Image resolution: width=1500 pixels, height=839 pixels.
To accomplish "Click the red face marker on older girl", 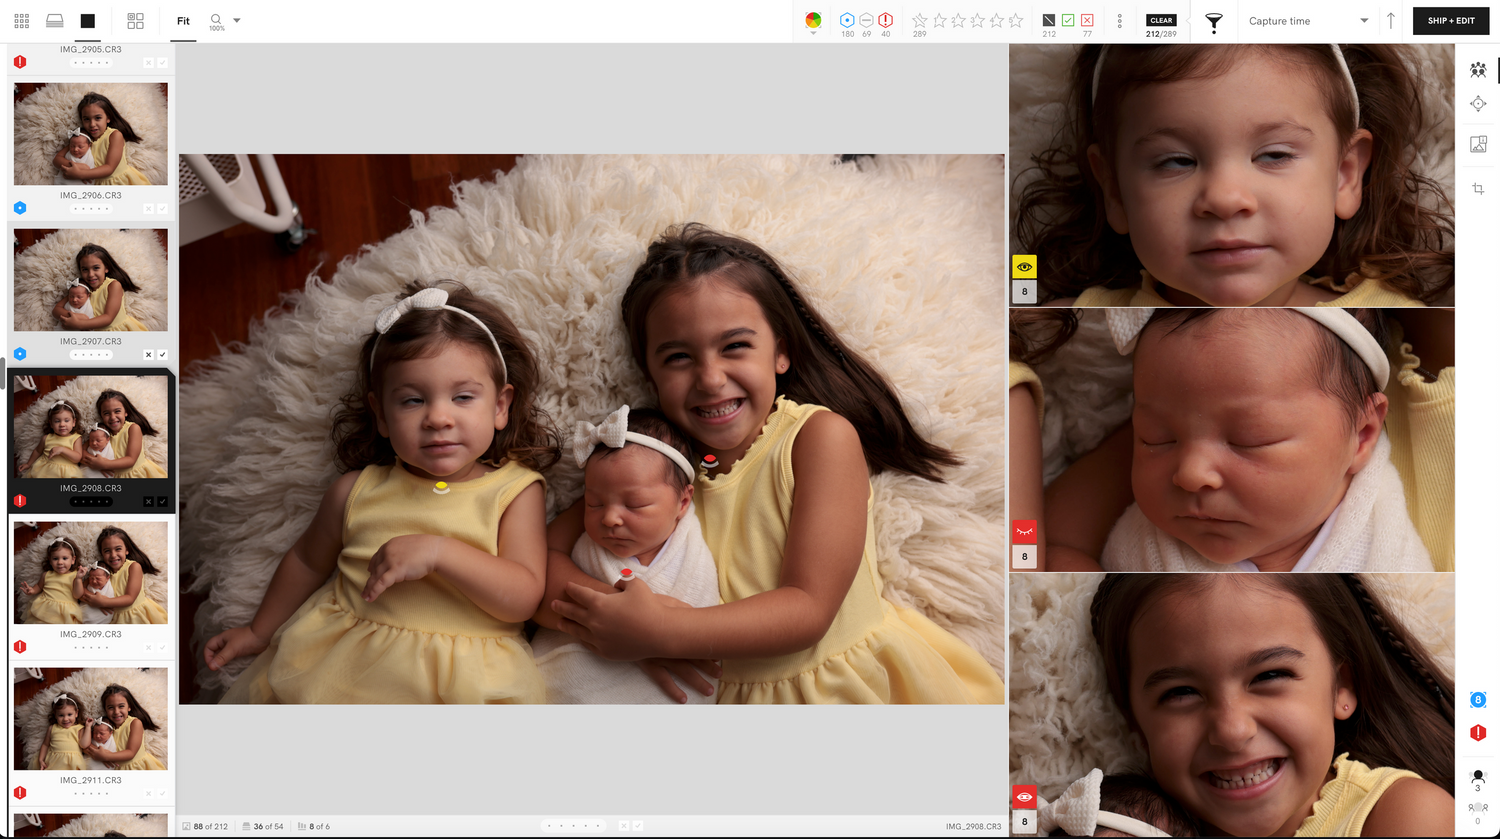I will (709, 460).
